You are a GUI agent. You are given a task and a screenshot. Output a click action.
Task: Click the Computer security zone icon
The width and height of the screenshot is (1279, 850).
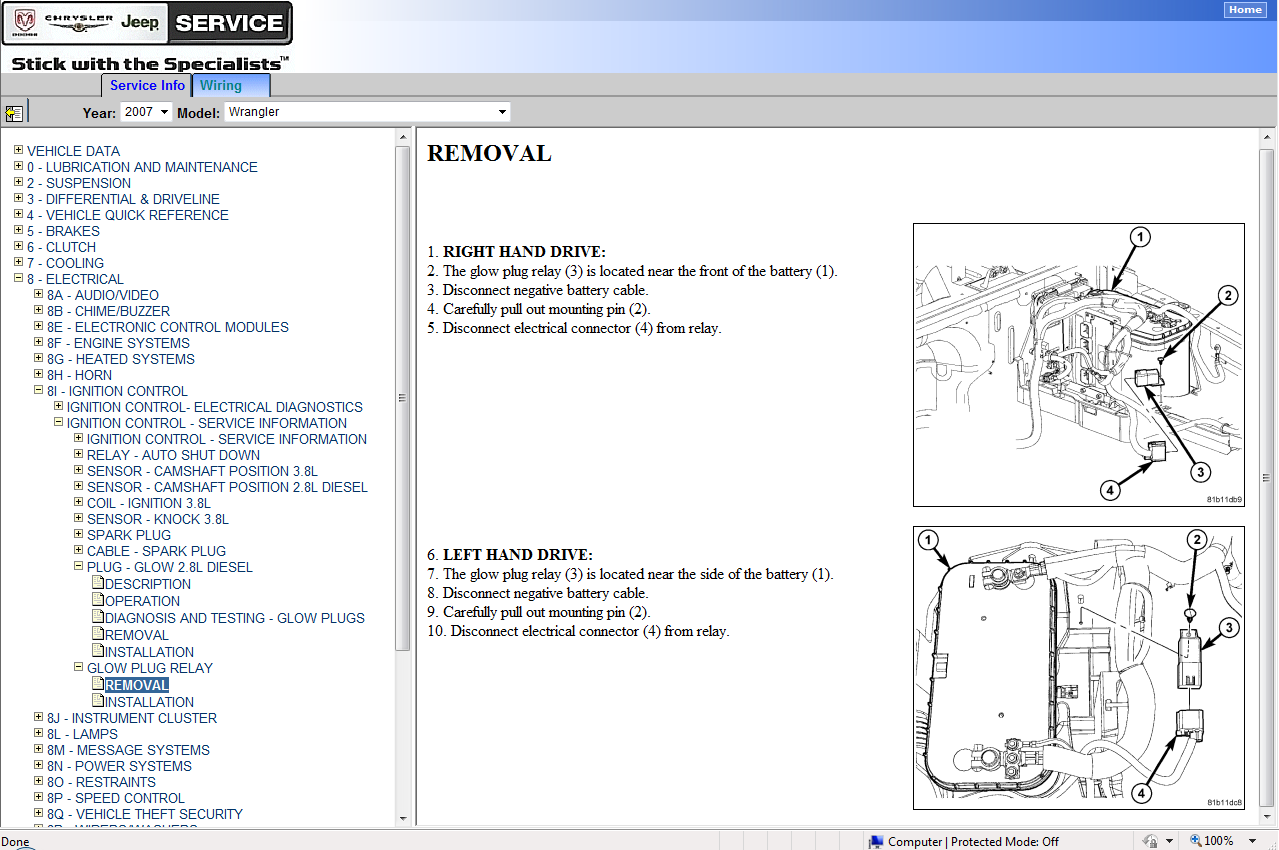pos(876,841)
